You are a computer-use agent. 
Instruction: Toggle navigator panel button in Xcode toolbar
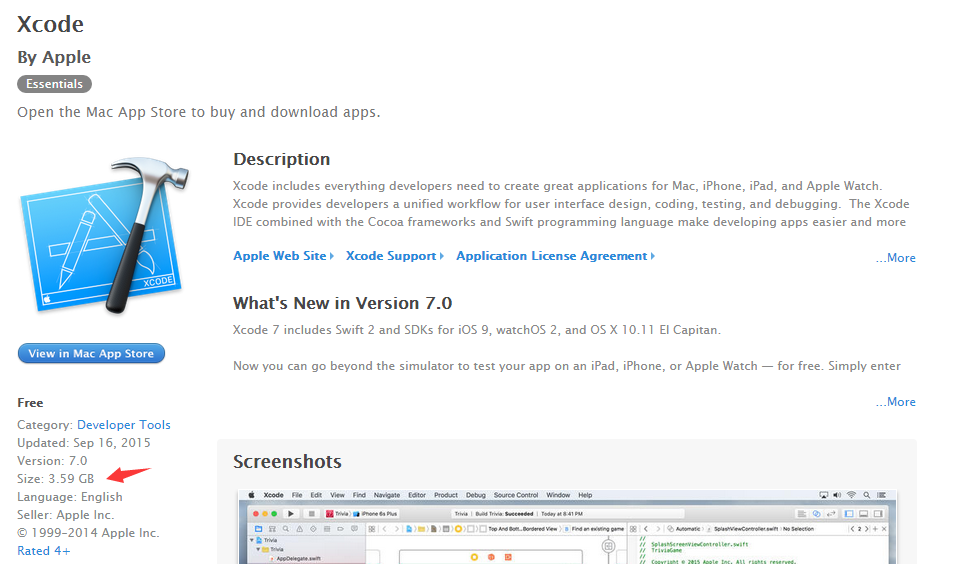pos(849,514)
